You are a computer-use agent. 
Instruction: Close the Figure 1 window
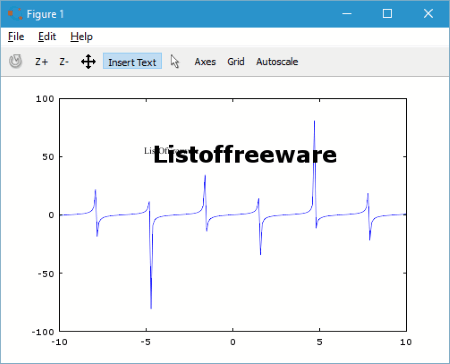[x=428, y=14]
